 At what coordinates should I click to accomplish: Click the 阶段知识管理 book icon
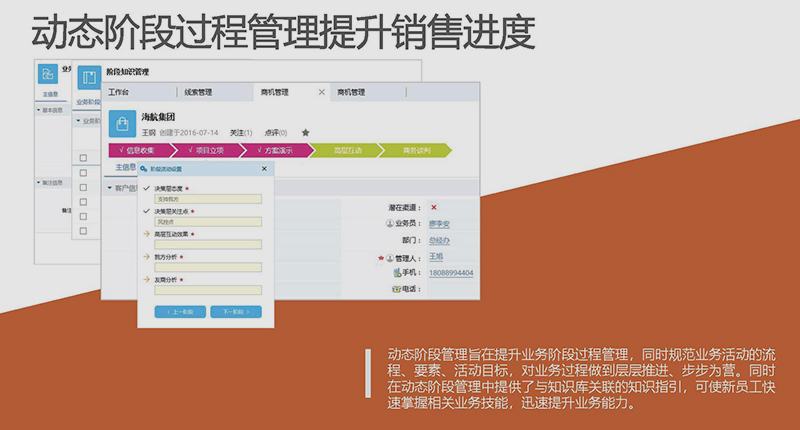pyautogui.click(x=90, y=77)
